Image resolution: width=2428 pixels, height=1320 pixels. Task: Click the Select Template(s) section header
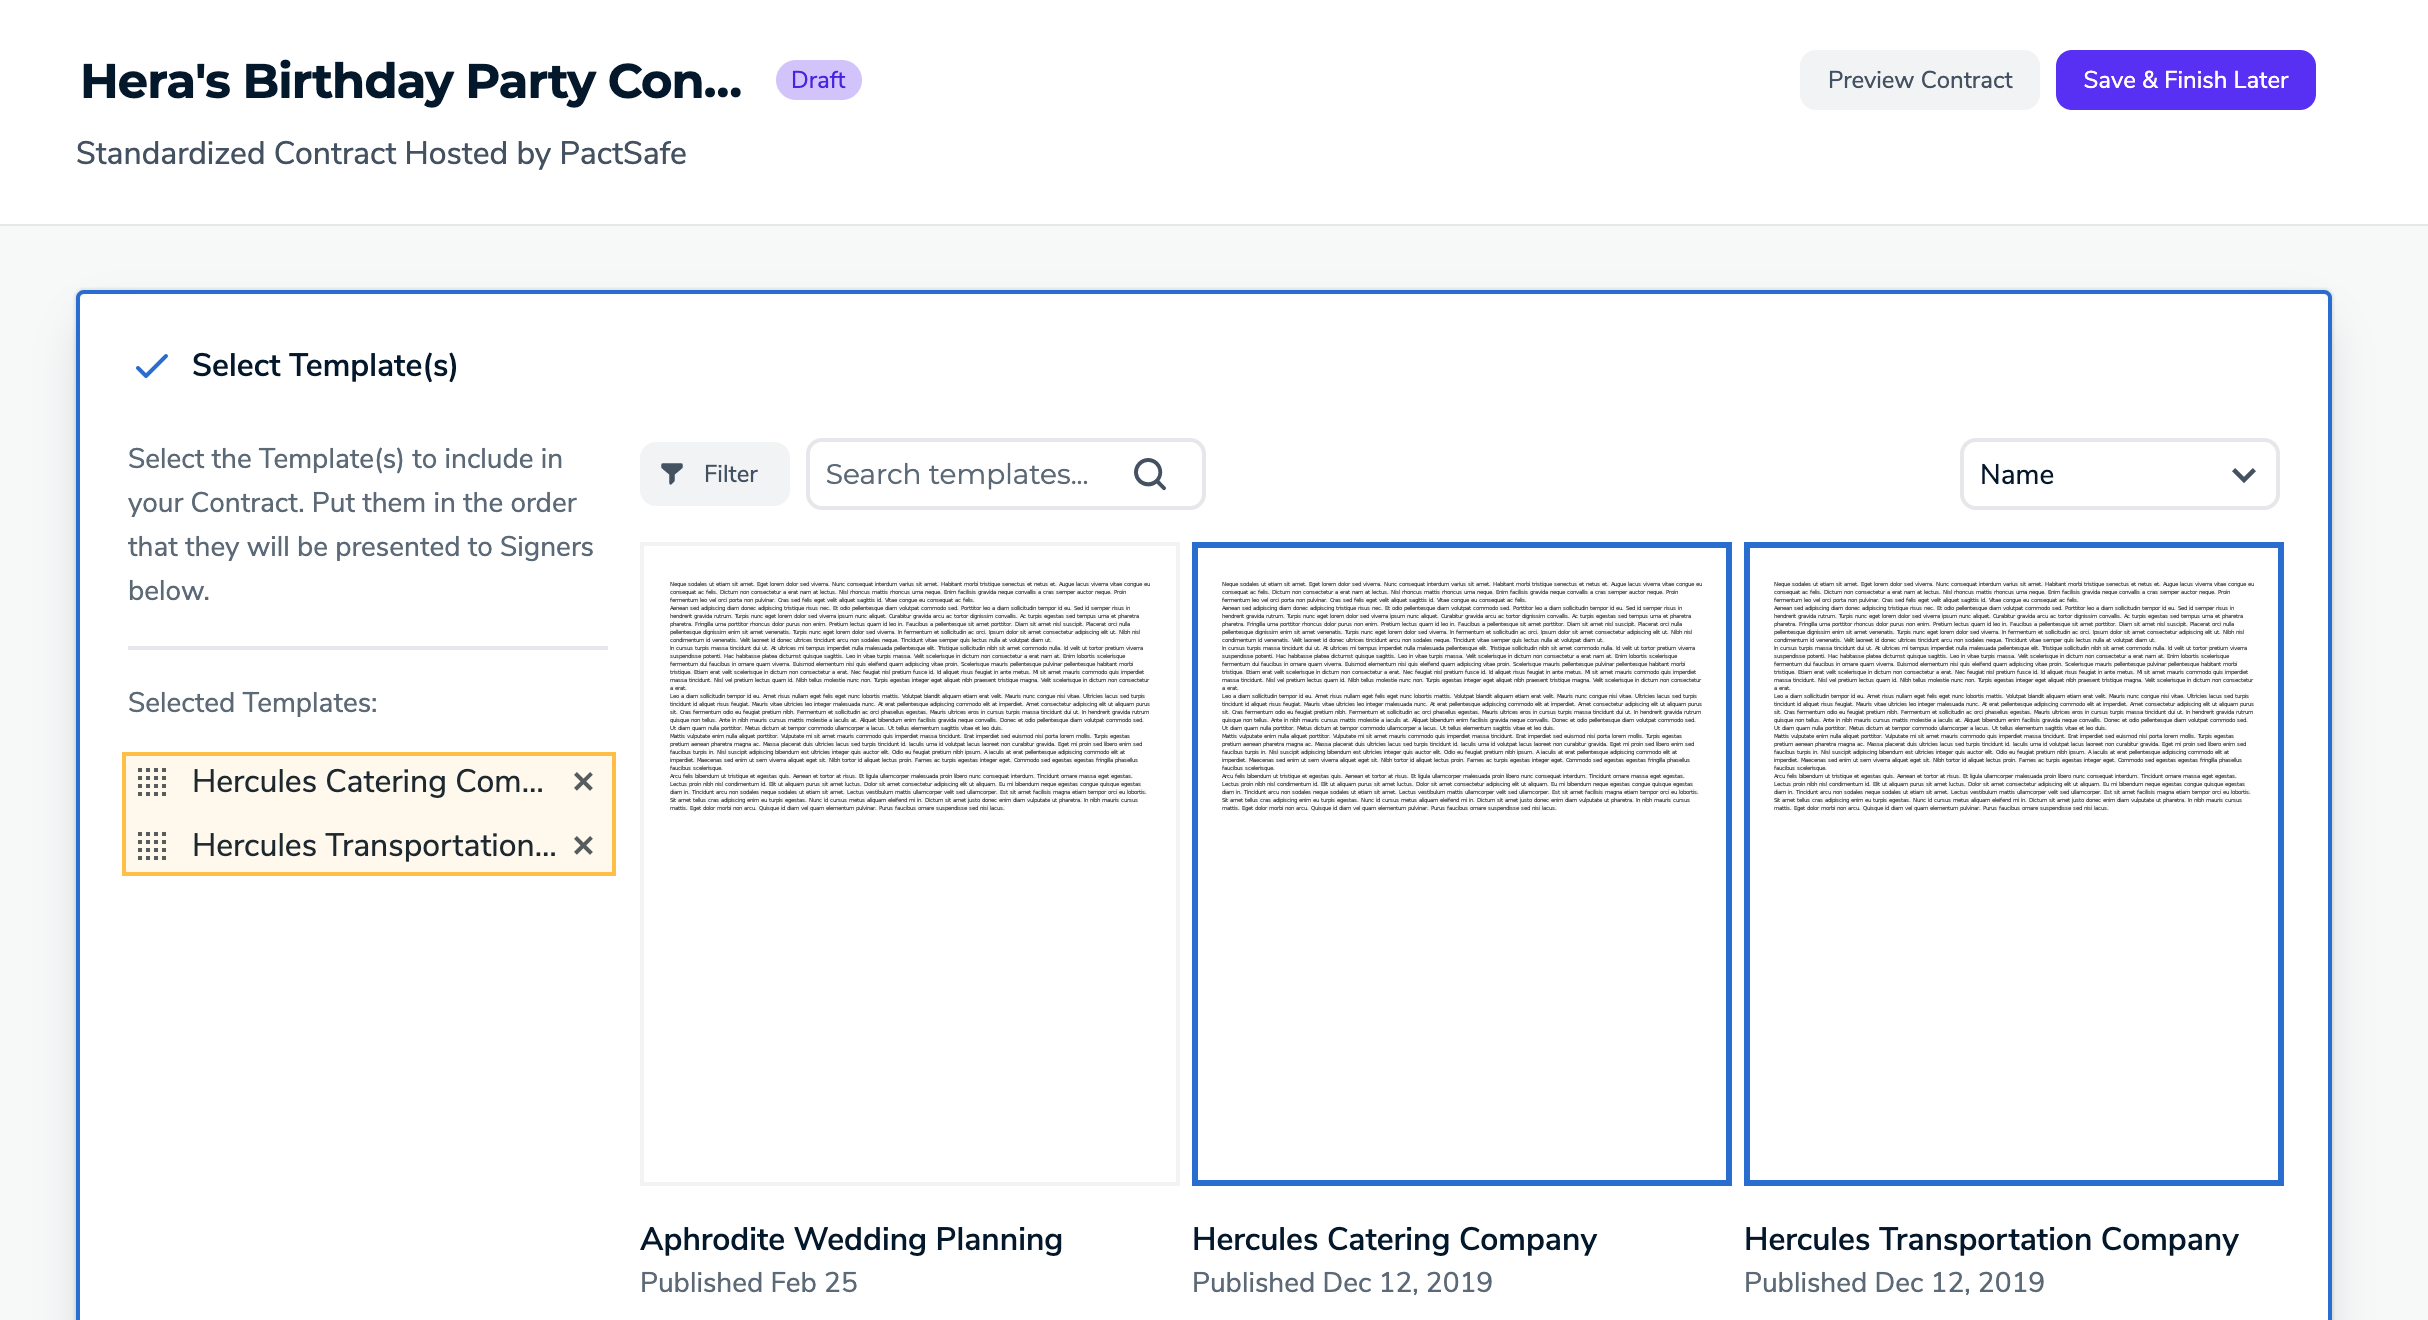pyautogui.click(x=324, y=366)
